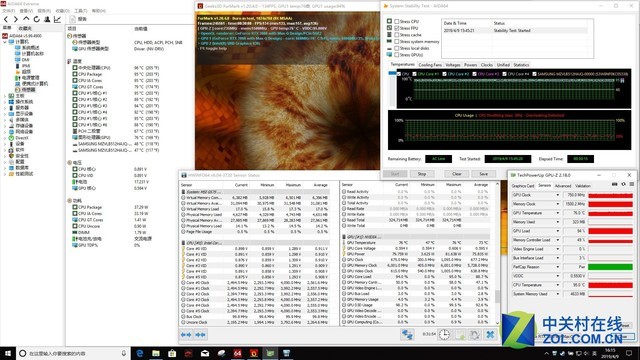Click HWiNFO second double-arrow collapse icon
The image size is (640, 360).
[x=200, y=335]
